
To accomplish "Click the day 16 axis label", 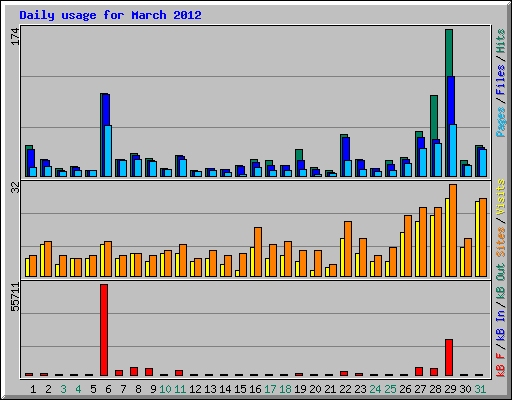I will 255,389.
